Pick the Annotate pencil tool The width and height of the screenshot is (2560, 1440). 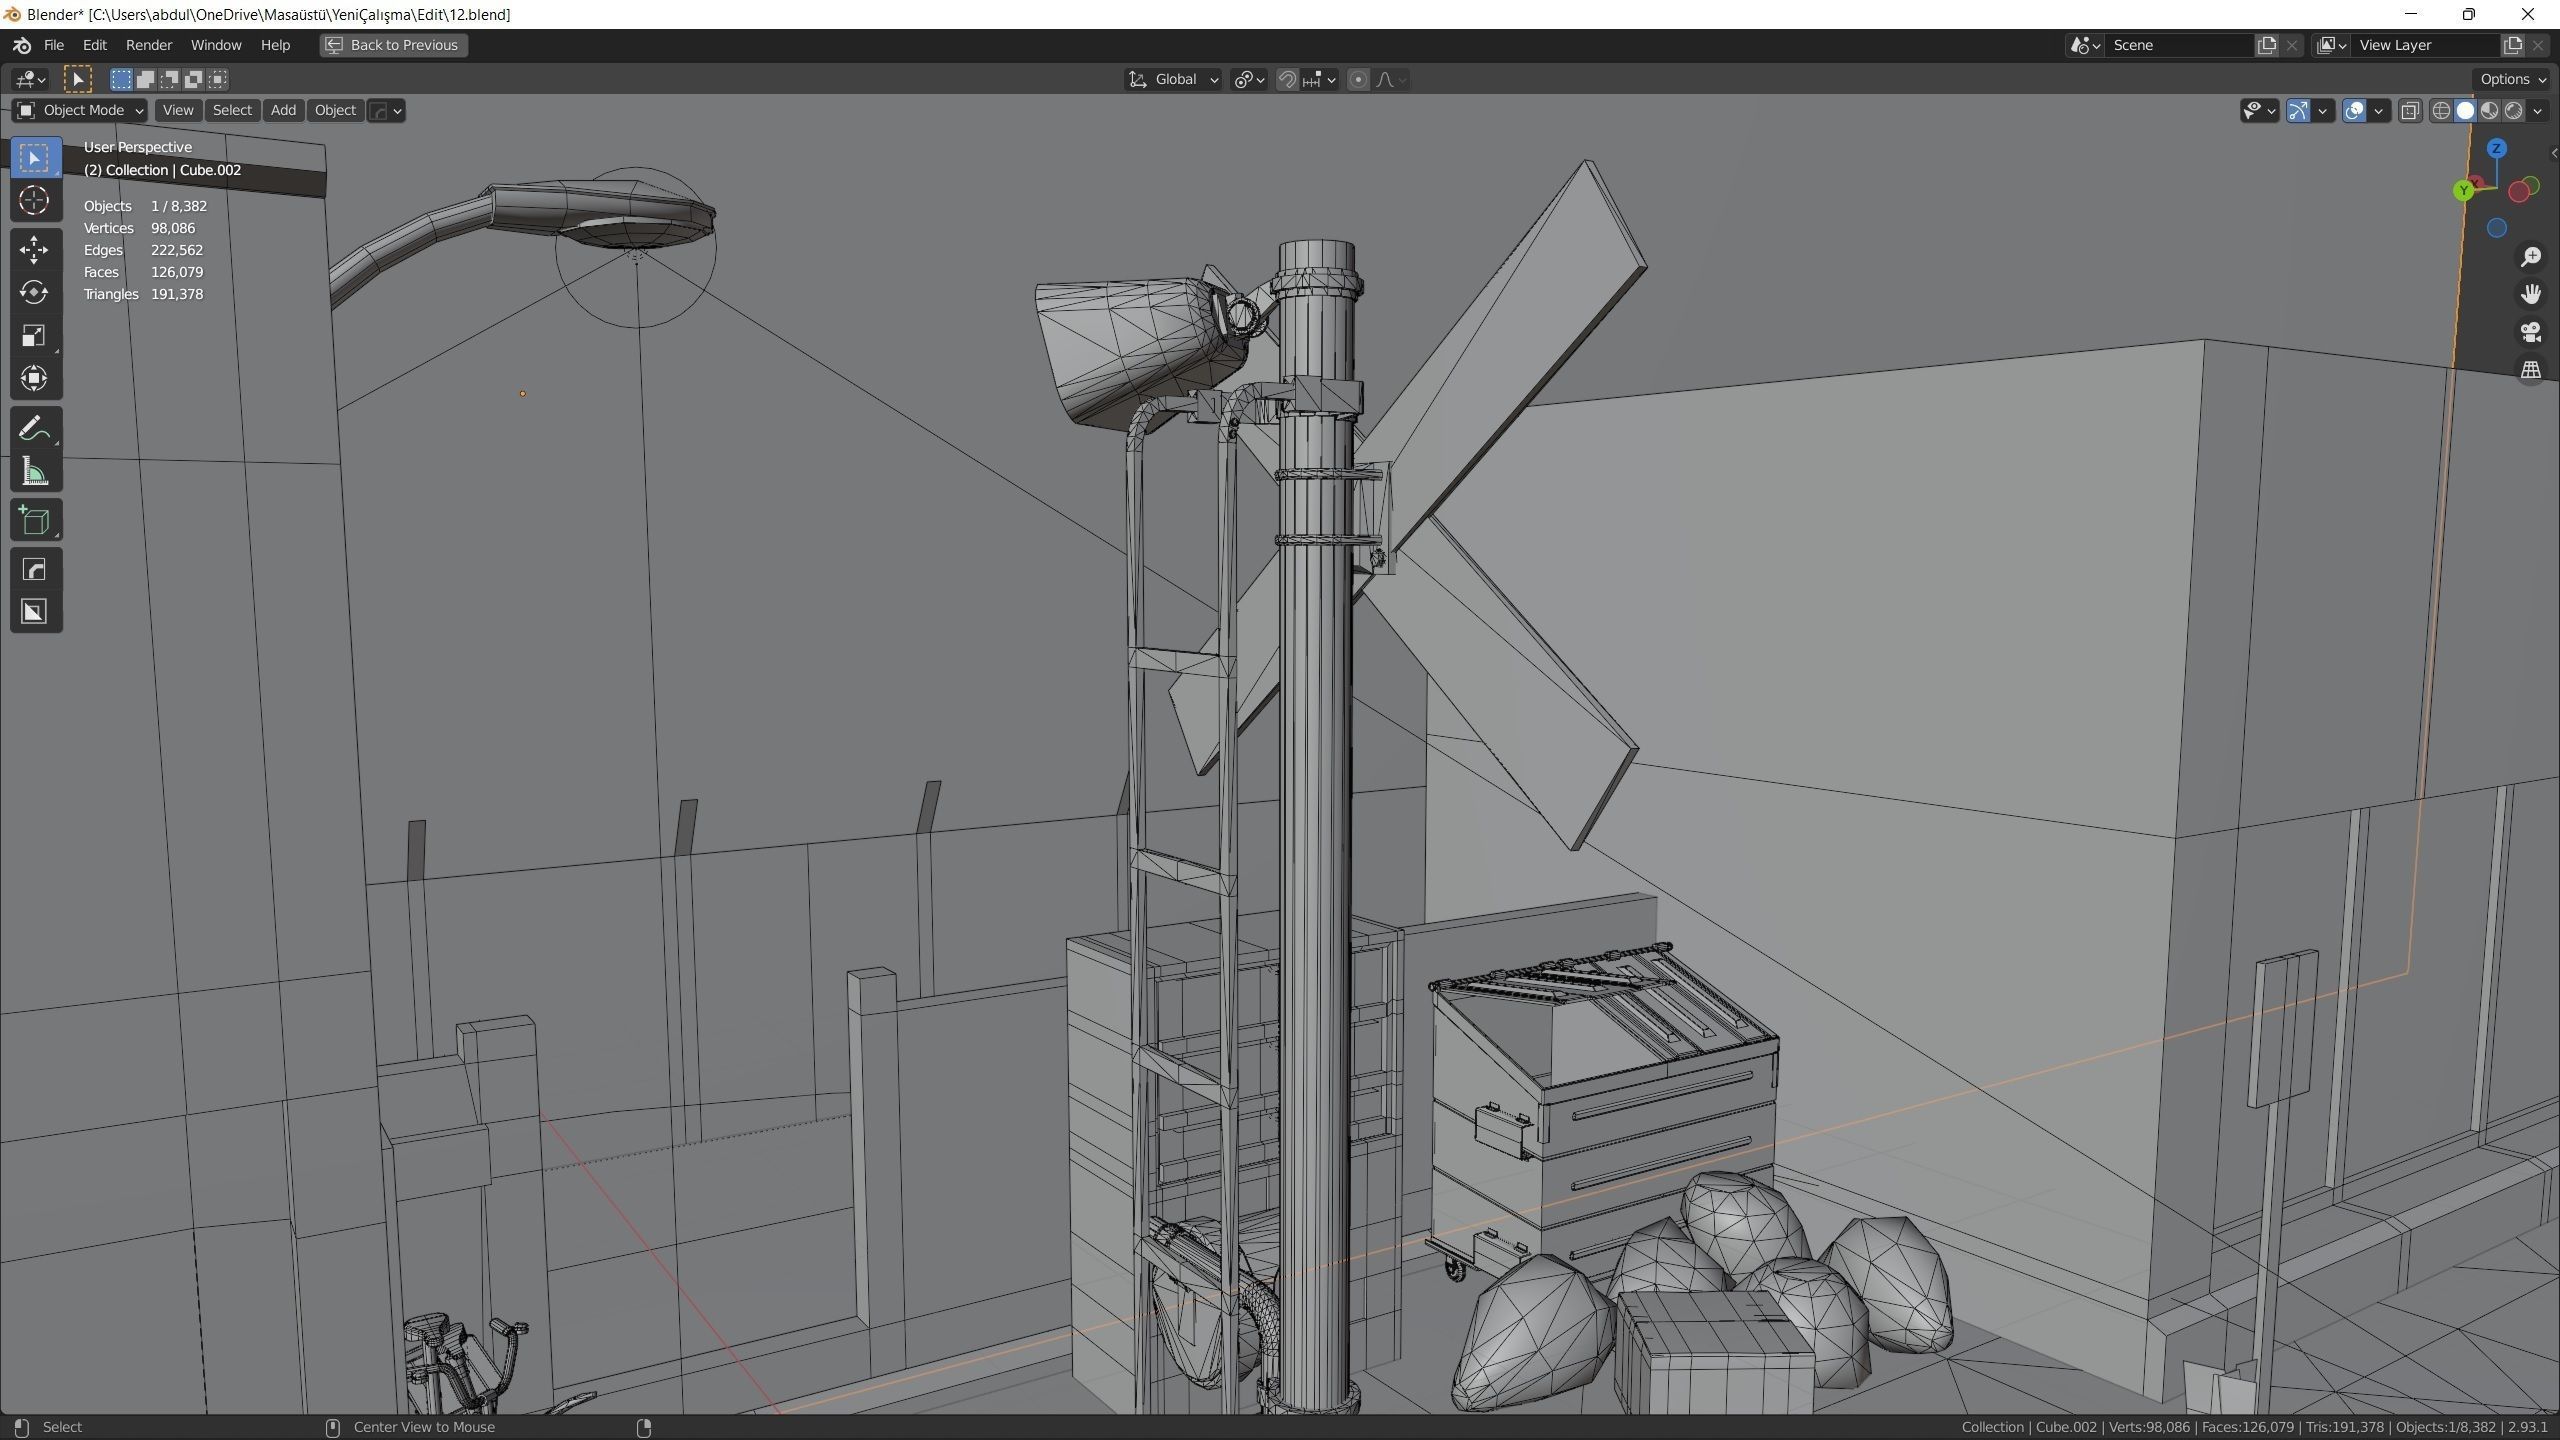34,429
